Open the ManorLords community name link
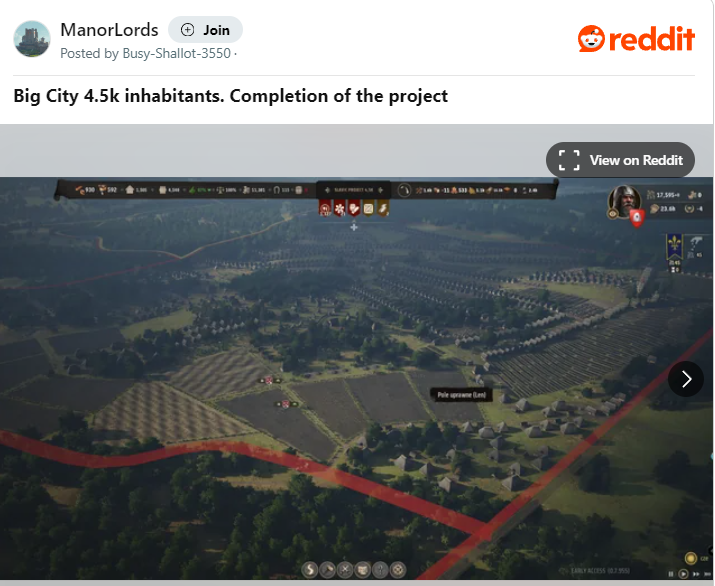Screen dimensions: 715x586 point(109,30)
